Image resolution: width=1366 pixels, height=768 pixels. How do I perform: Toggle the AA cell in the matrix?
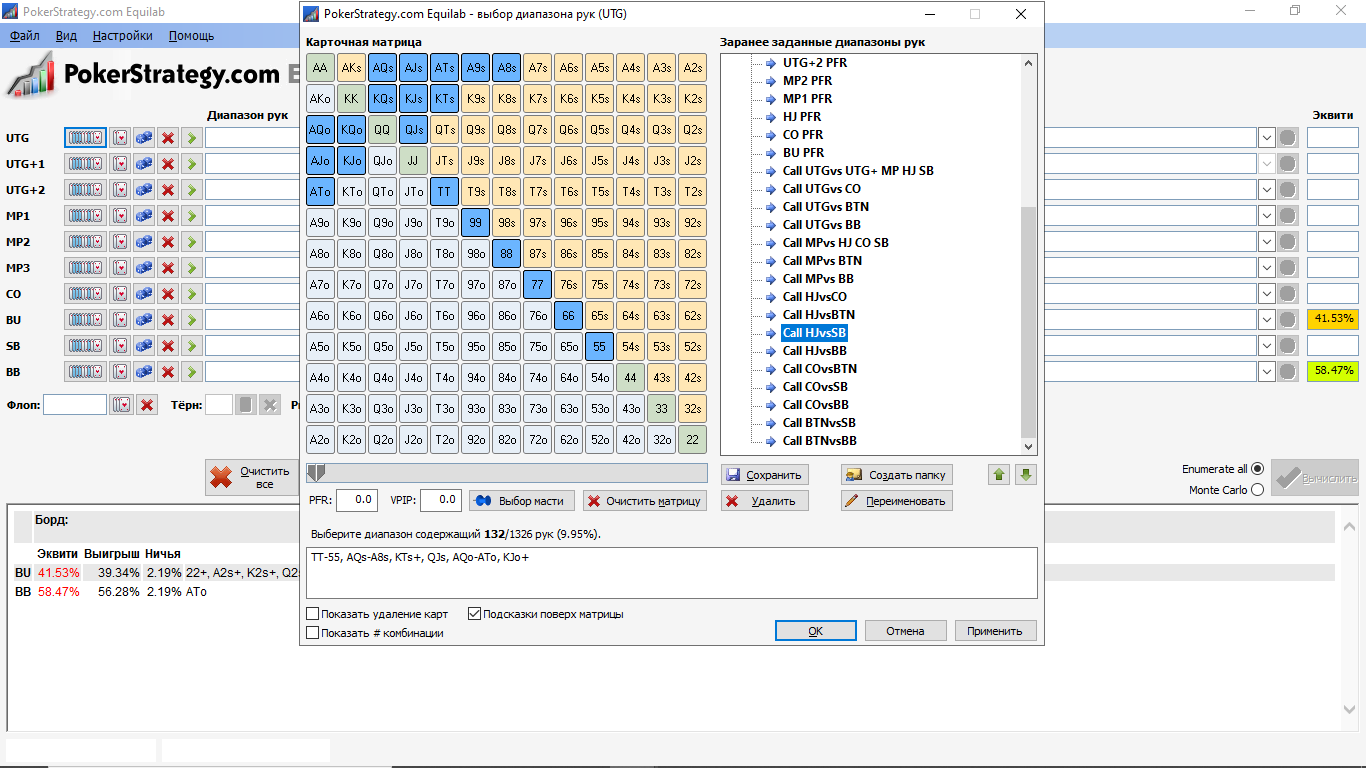[x=320, y=68]
